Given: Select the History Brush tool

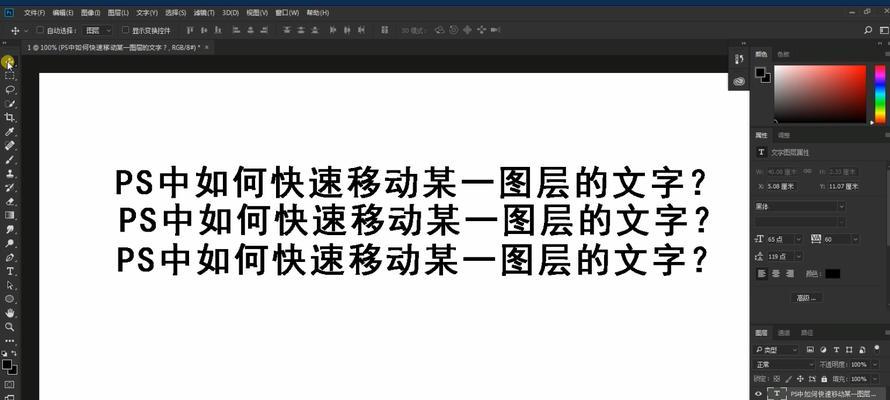Looking at the screenshot, I should pos(10,187).
